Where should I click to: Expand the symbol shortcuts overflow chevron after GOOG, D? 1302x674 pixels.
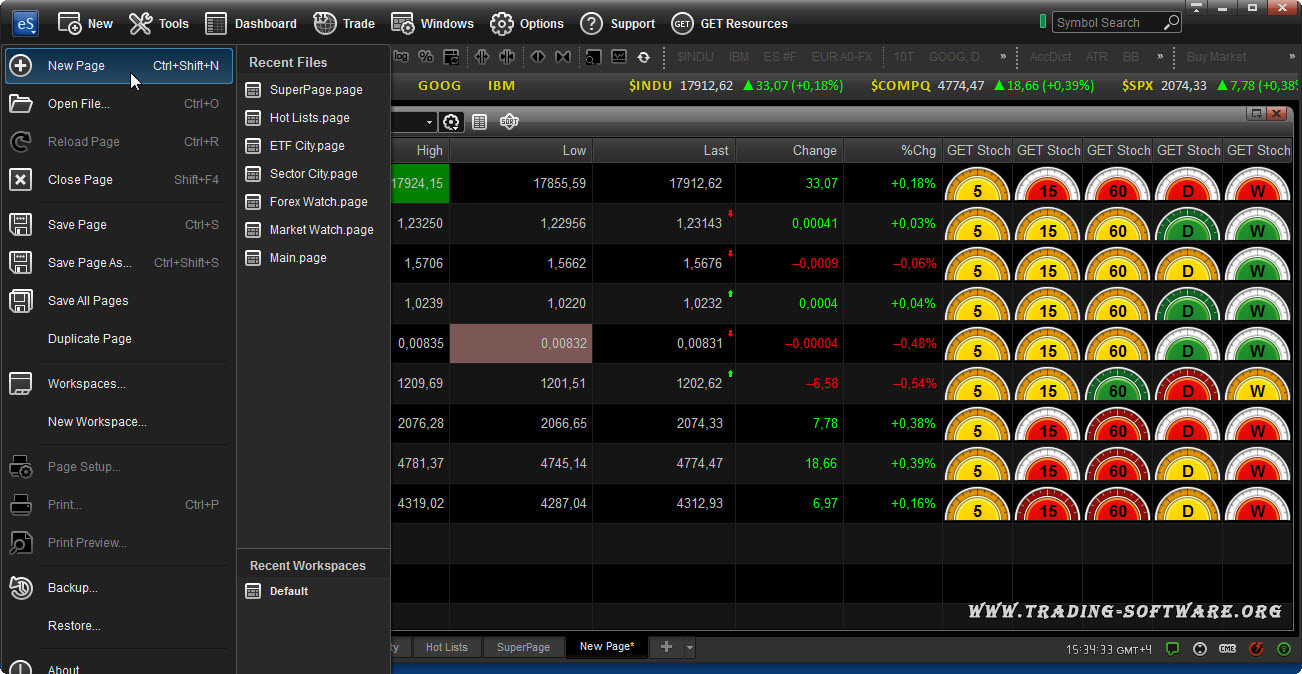click(1002, 57)
